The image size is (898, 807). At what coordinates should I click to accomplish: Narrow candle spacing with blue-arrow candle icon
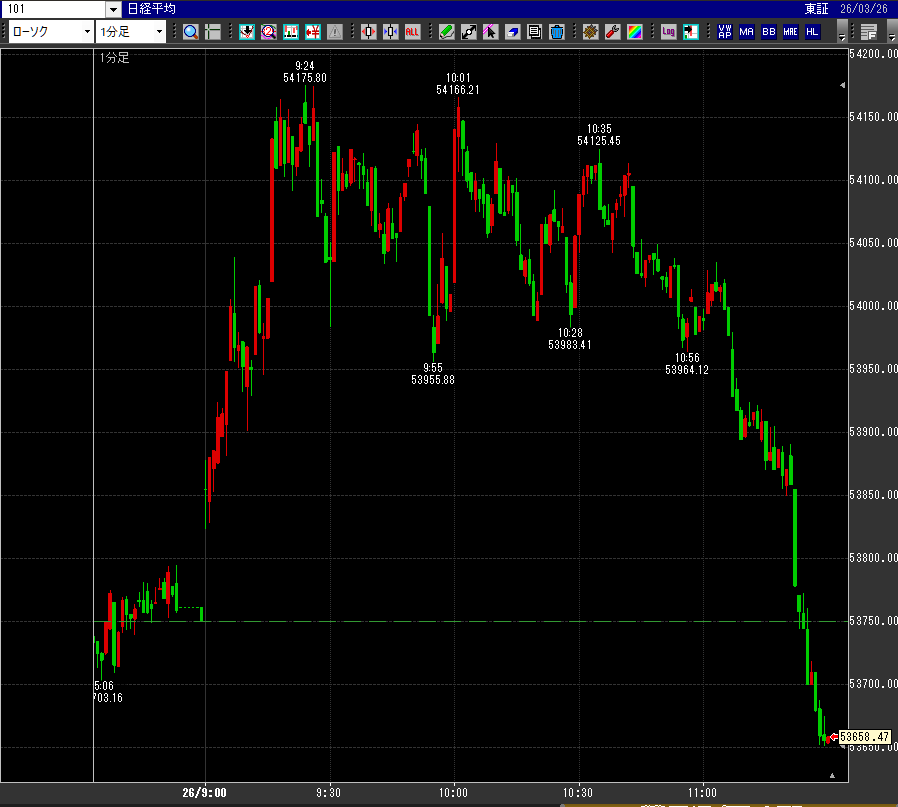point(391,32)
